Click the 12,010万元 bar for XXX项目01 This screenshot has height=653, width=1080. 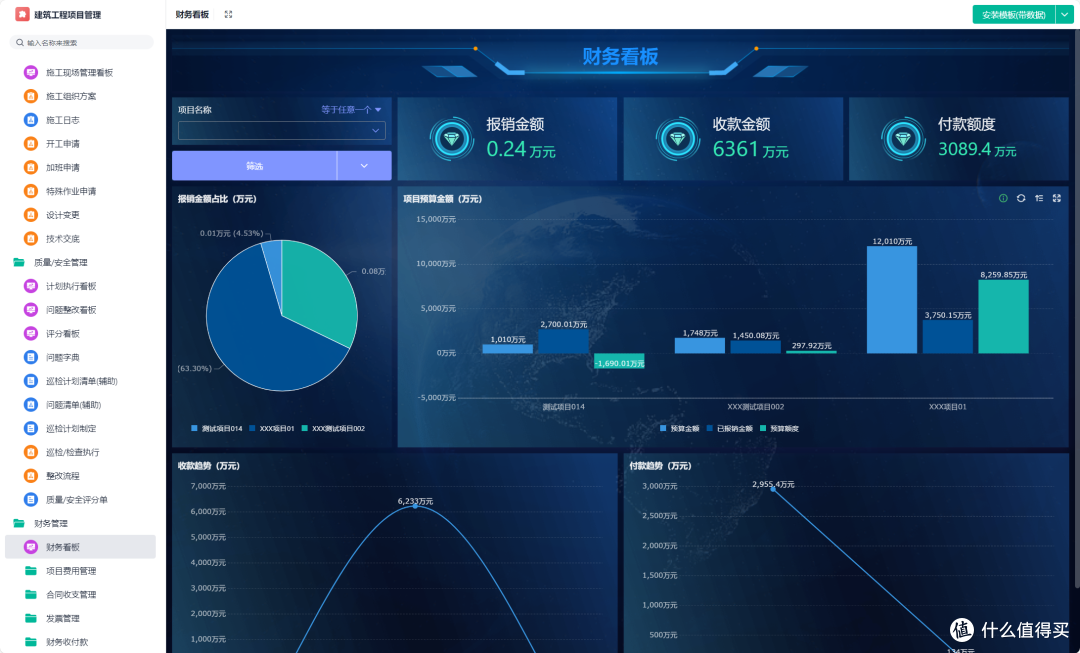coord(892,300)
